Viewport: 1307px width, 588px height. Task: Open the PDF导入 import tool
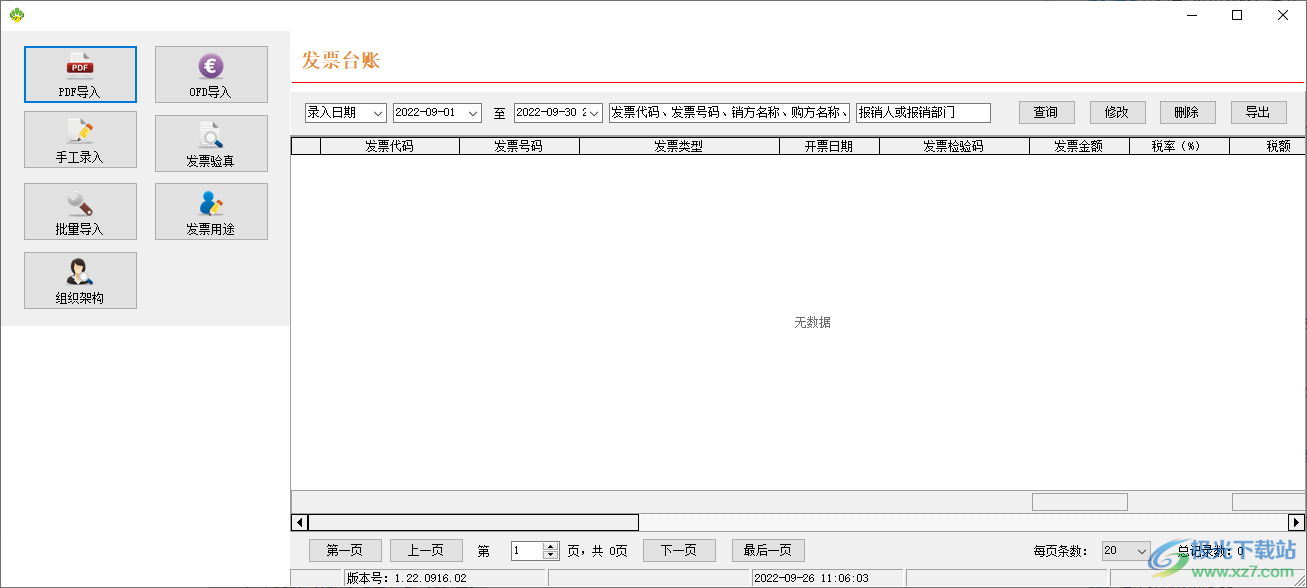80,74
